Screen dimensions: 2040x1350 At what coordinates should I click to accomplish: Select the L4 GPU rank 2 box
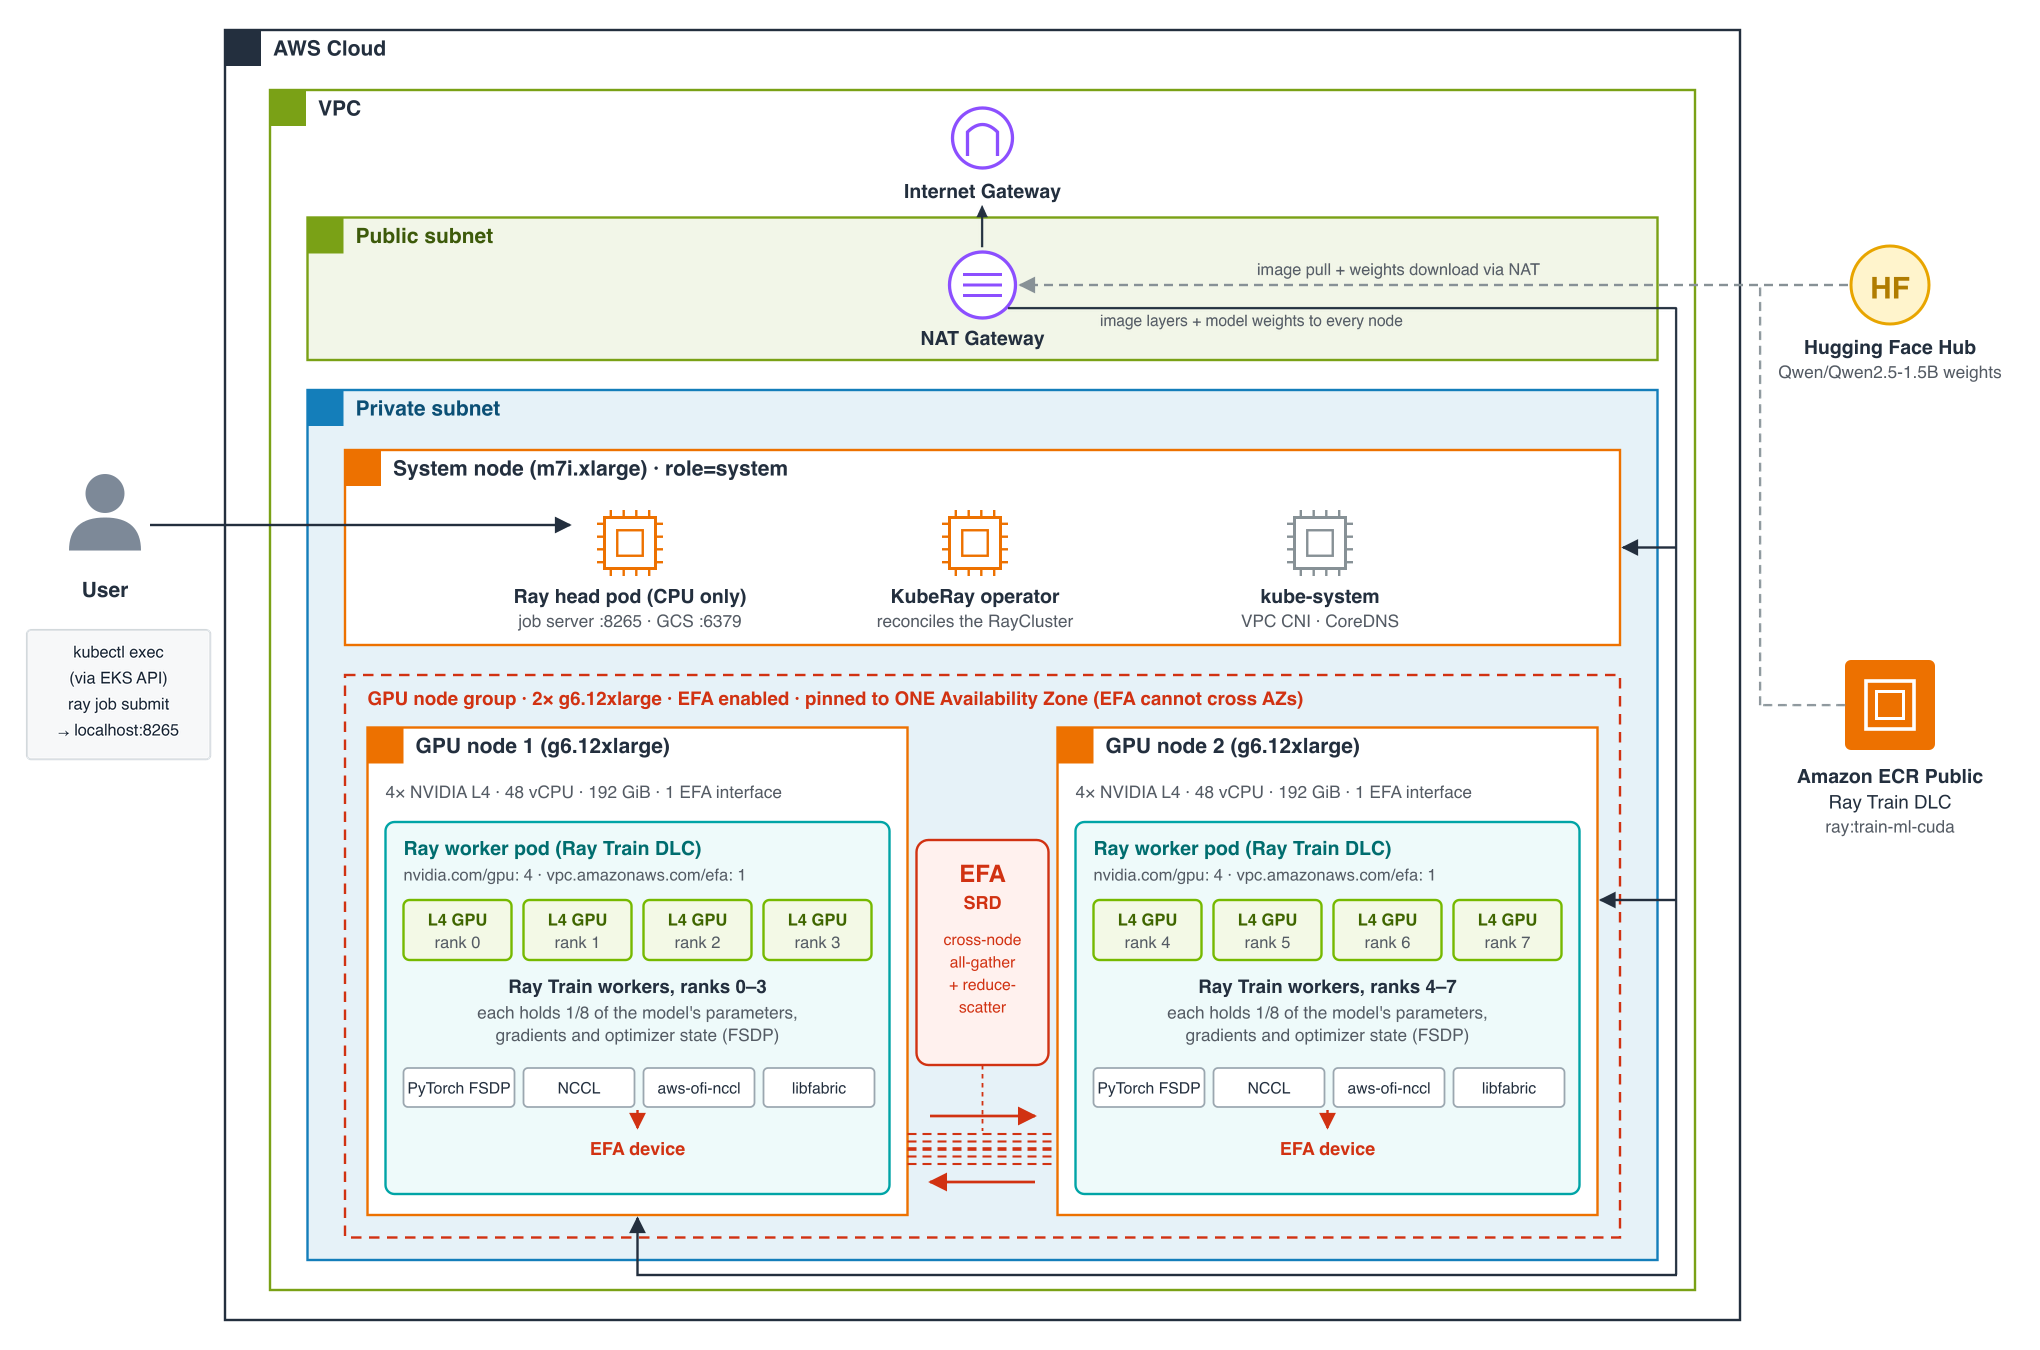tap(697, 930)
